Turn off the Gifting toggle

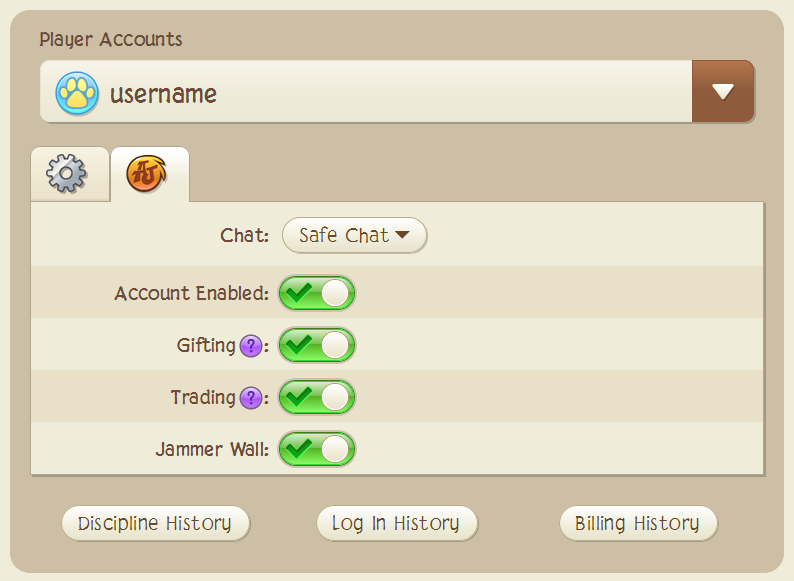tap(317, 346)
